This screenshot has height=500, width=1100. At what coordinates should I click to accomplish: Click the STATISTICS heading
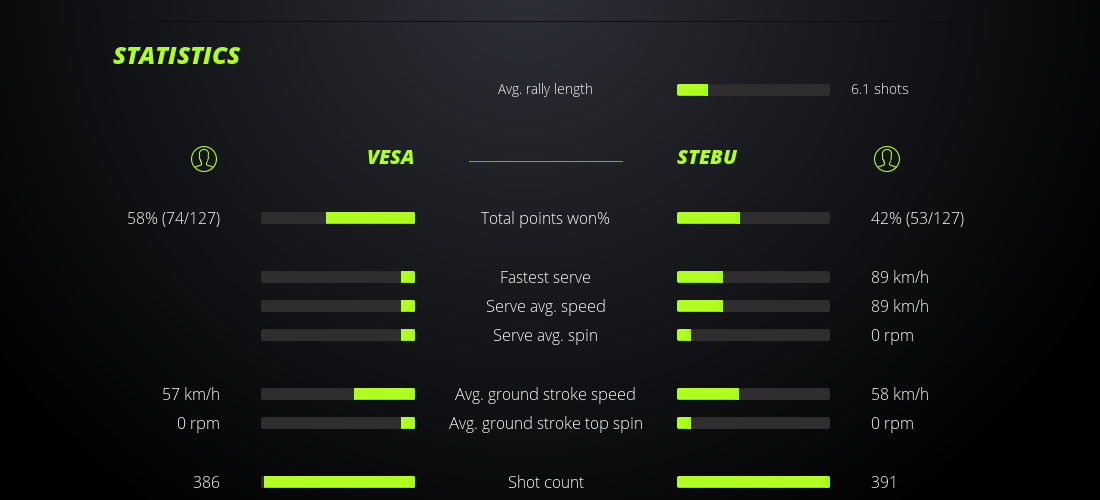click(177, 56)
